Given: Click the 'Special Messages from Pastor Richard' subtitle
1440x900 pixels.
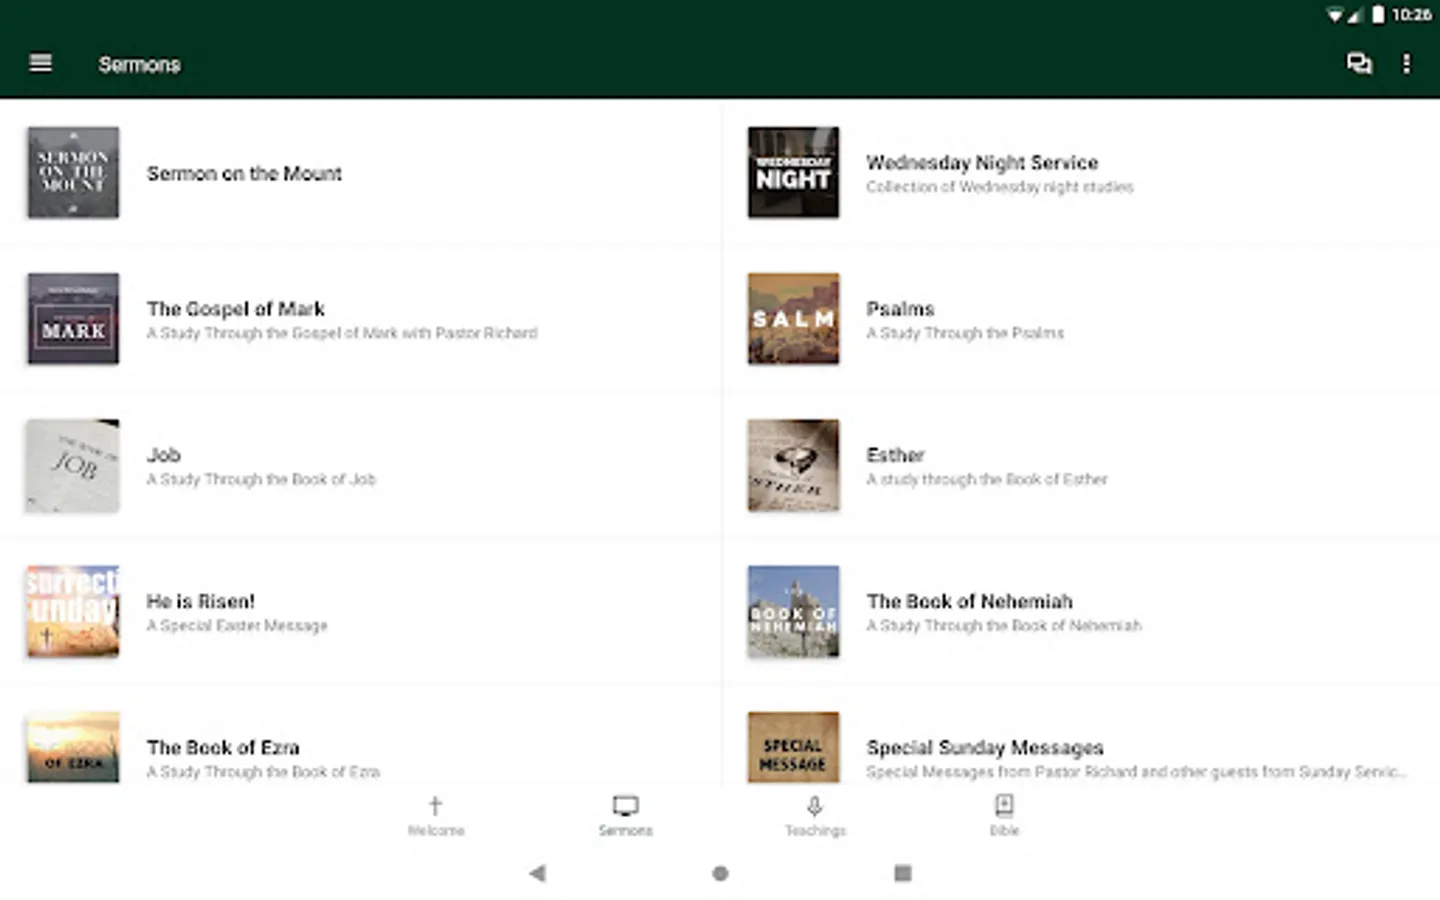Looking at the screenshot, I should coord(1136,771).
